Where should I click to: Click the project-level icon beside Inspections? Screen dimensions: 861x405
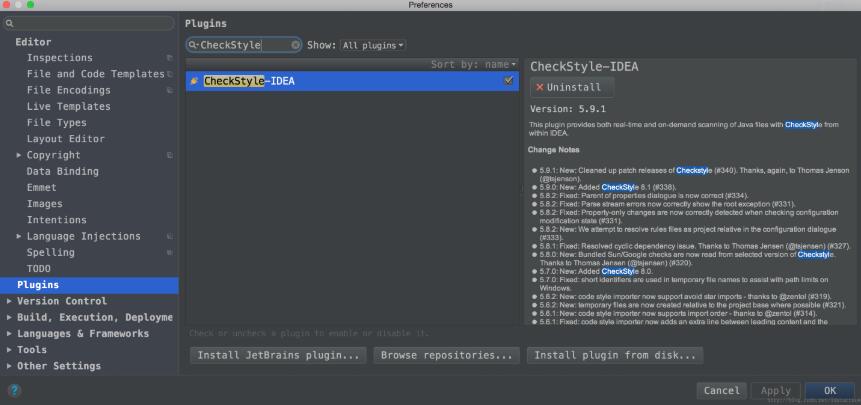169,58
